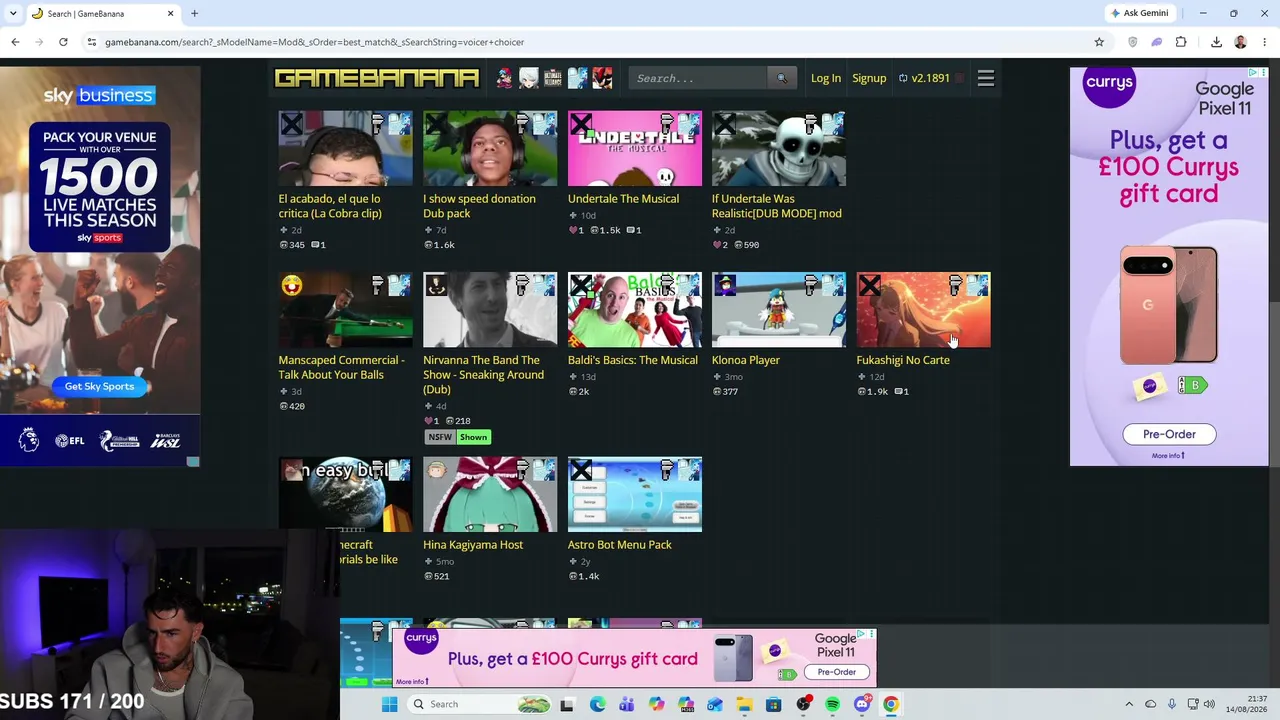This screenshot has width=1280, height=720.
Task: Open Friday Night Funkin game shortcut icon
Action: point(504,78)
